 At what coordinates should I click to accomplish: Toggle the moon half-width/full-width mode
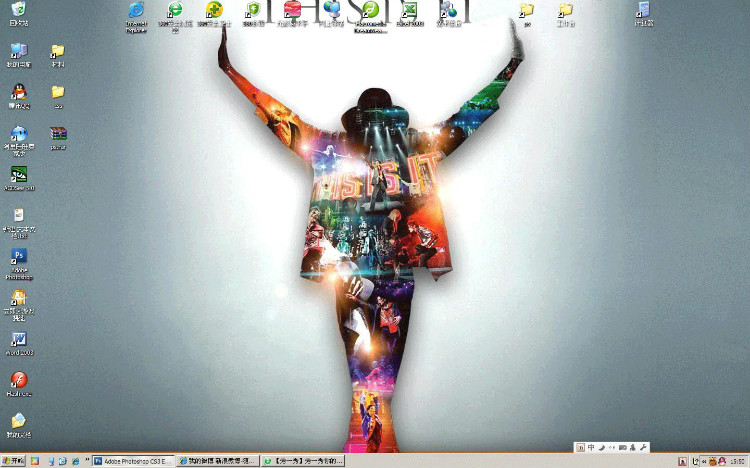[602, 447]
